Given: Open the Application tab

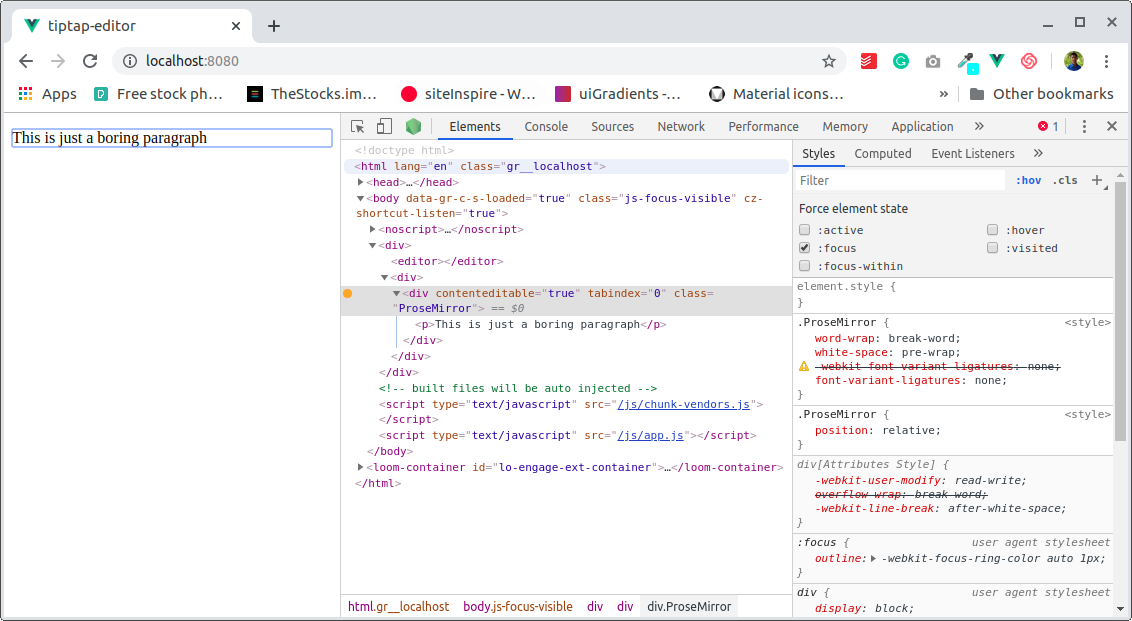Looking at the screenshot, I should click(x=922, y=126).
